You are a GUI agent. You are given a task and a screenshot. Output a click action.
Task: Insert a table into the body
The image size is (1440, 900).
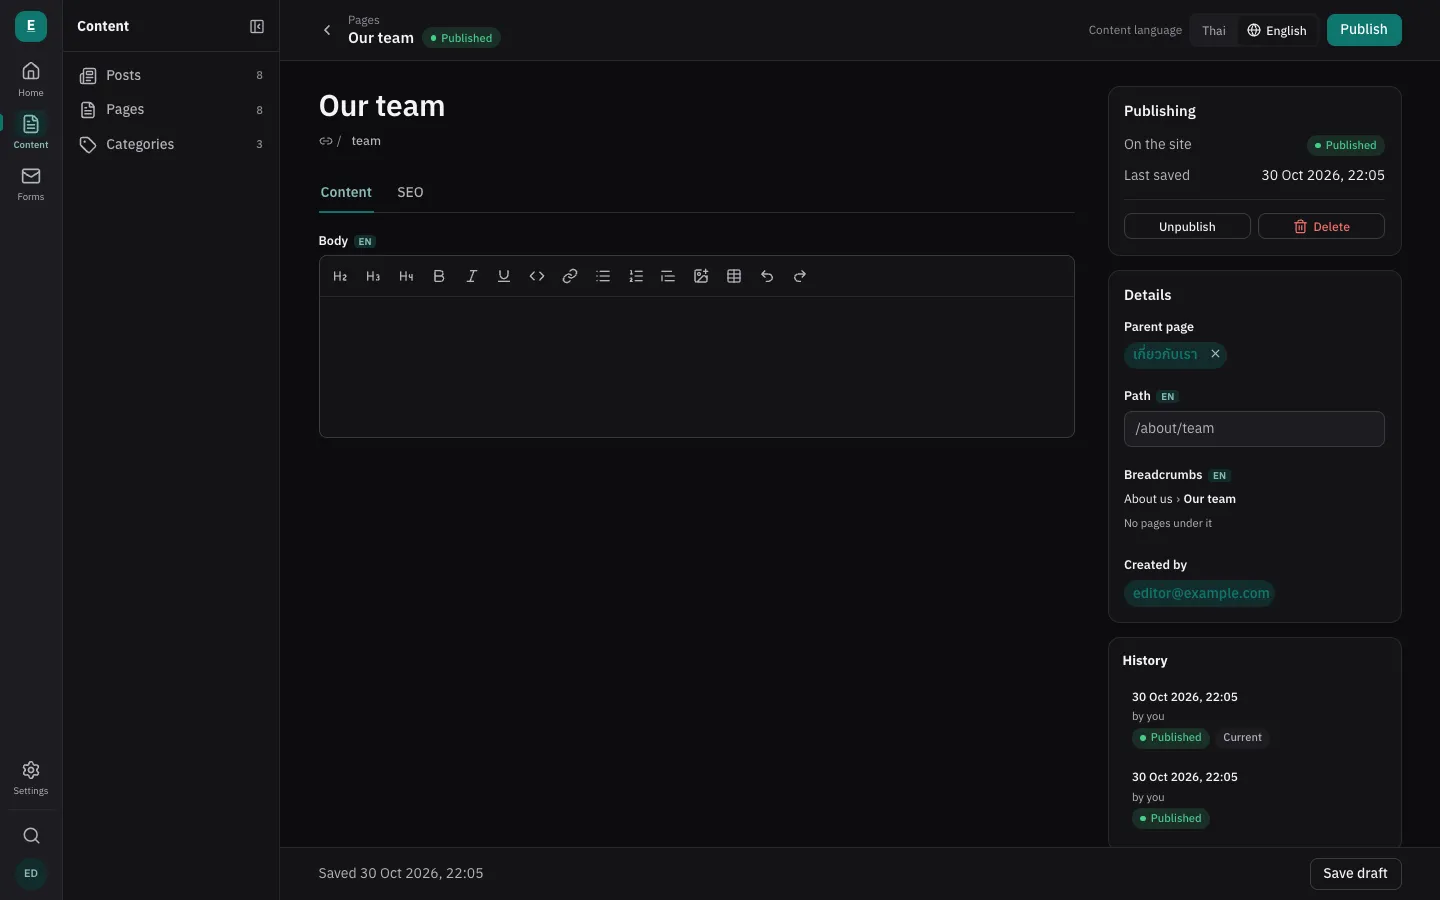(x=734, y=276)
